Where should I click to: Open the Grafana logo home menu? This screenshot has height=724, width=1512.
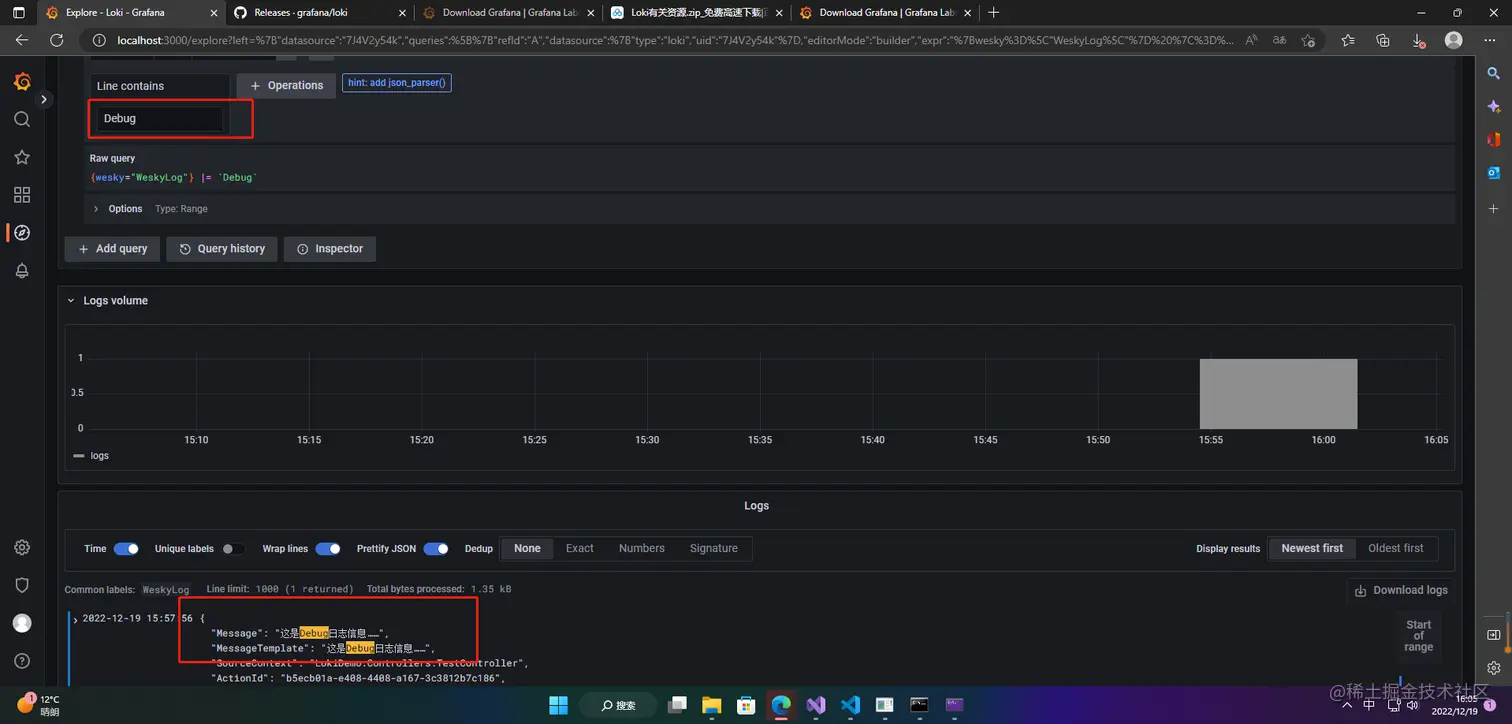pyautogui.click(x=22, y=81)
